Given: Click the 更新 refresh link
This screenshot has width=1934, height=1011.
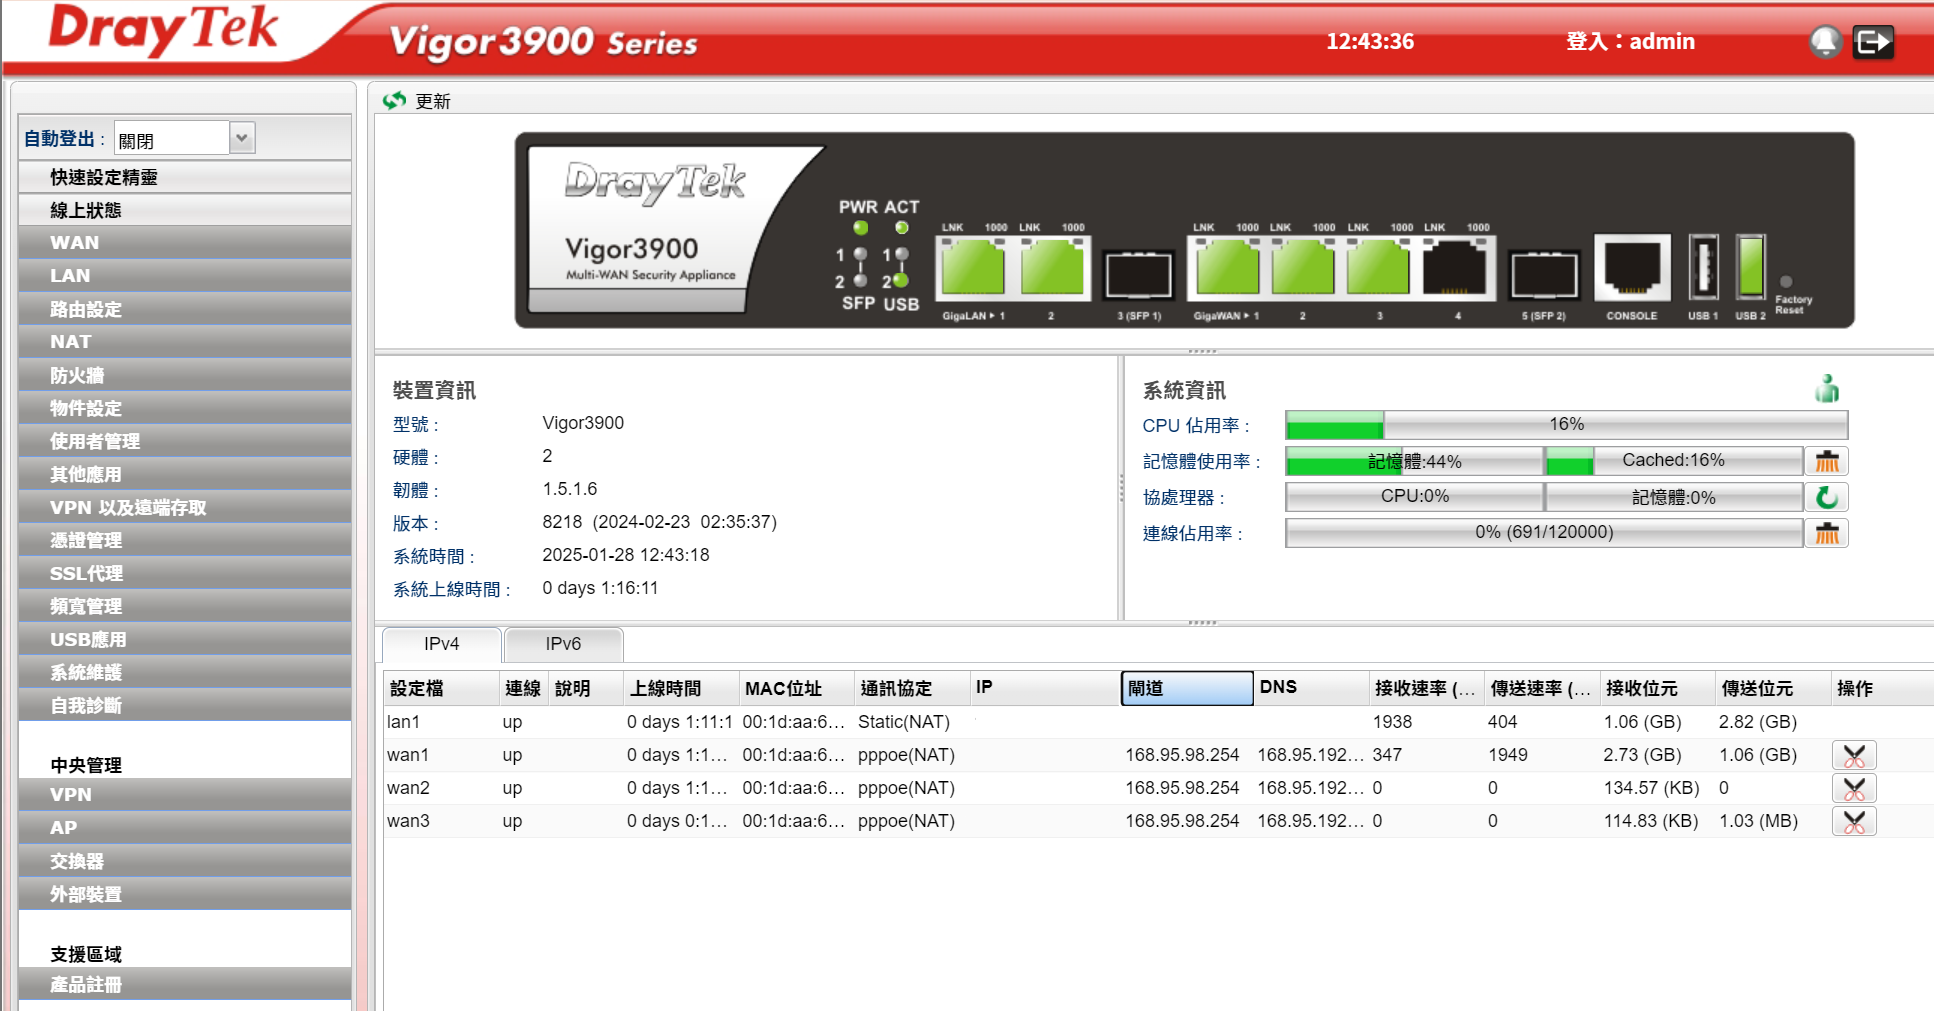Looking at the screenshot, I should [x=433, y=101].
